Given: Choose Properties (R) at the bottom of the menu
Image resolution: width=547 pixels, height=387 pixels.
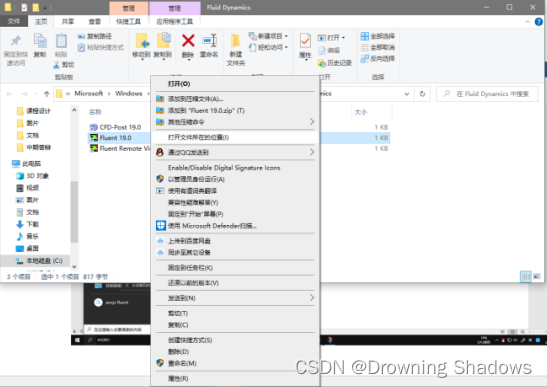Looking at the screenshot, I should [235, 378].
